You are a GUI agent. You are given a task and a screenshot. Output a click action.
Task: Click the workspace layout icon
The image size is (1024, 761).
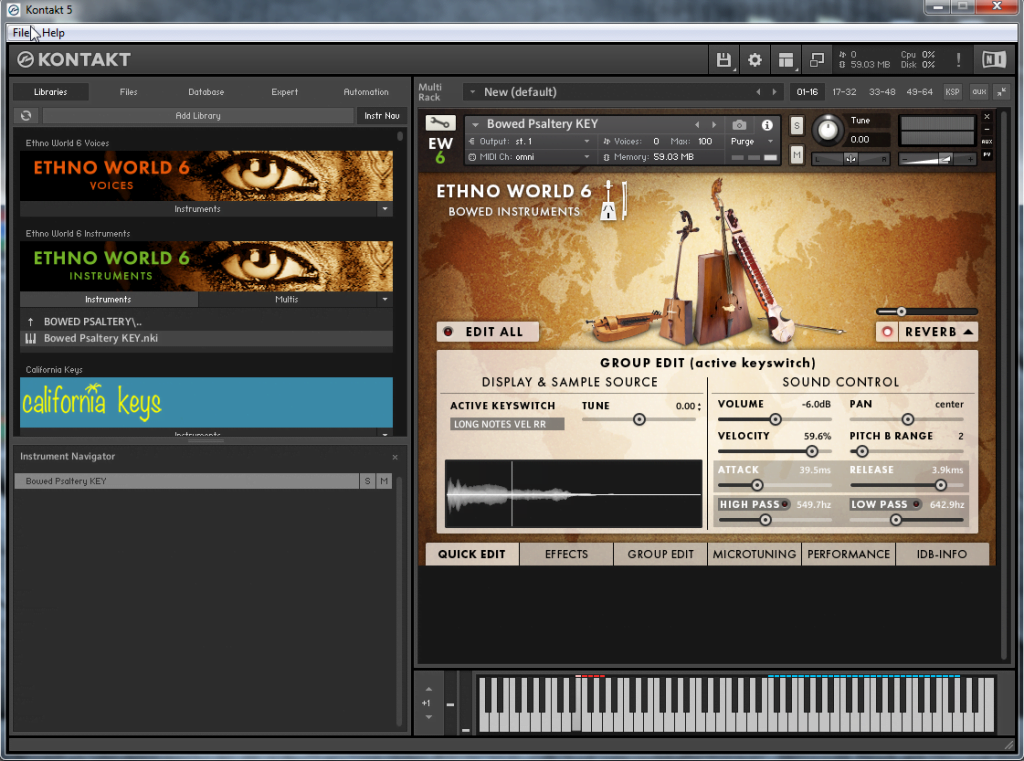pyautogui.click(x=786, y=60)
